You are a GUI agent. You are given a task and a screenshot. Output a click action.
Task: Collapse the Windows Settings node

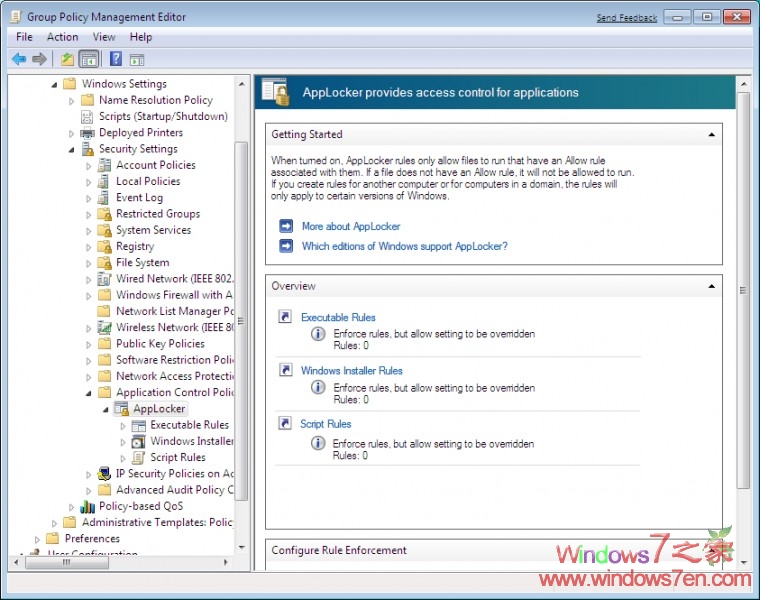pyautogui.click(x=54, y=85)
